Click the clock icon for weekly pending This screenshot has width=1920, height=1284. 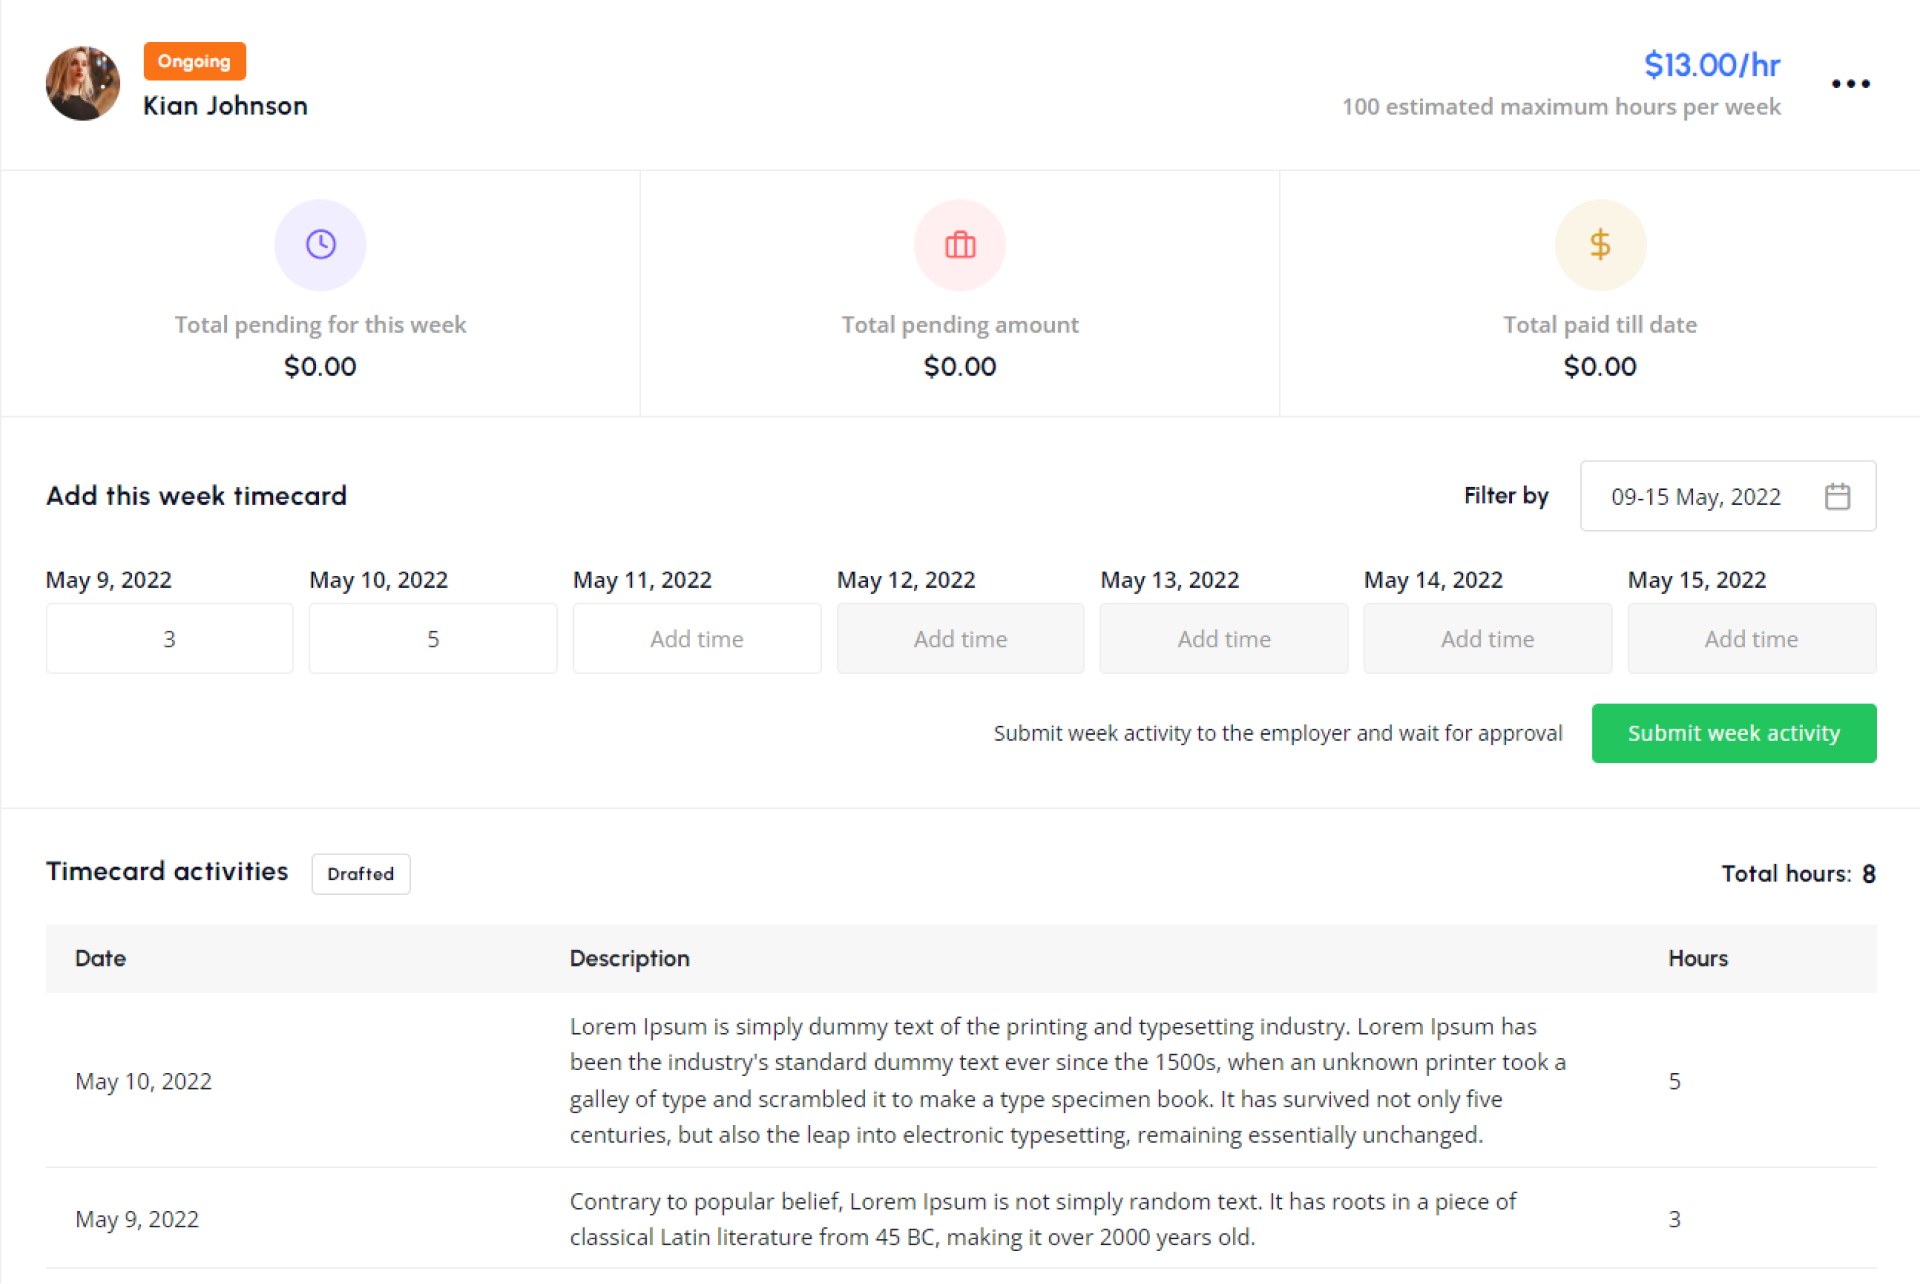320,244
